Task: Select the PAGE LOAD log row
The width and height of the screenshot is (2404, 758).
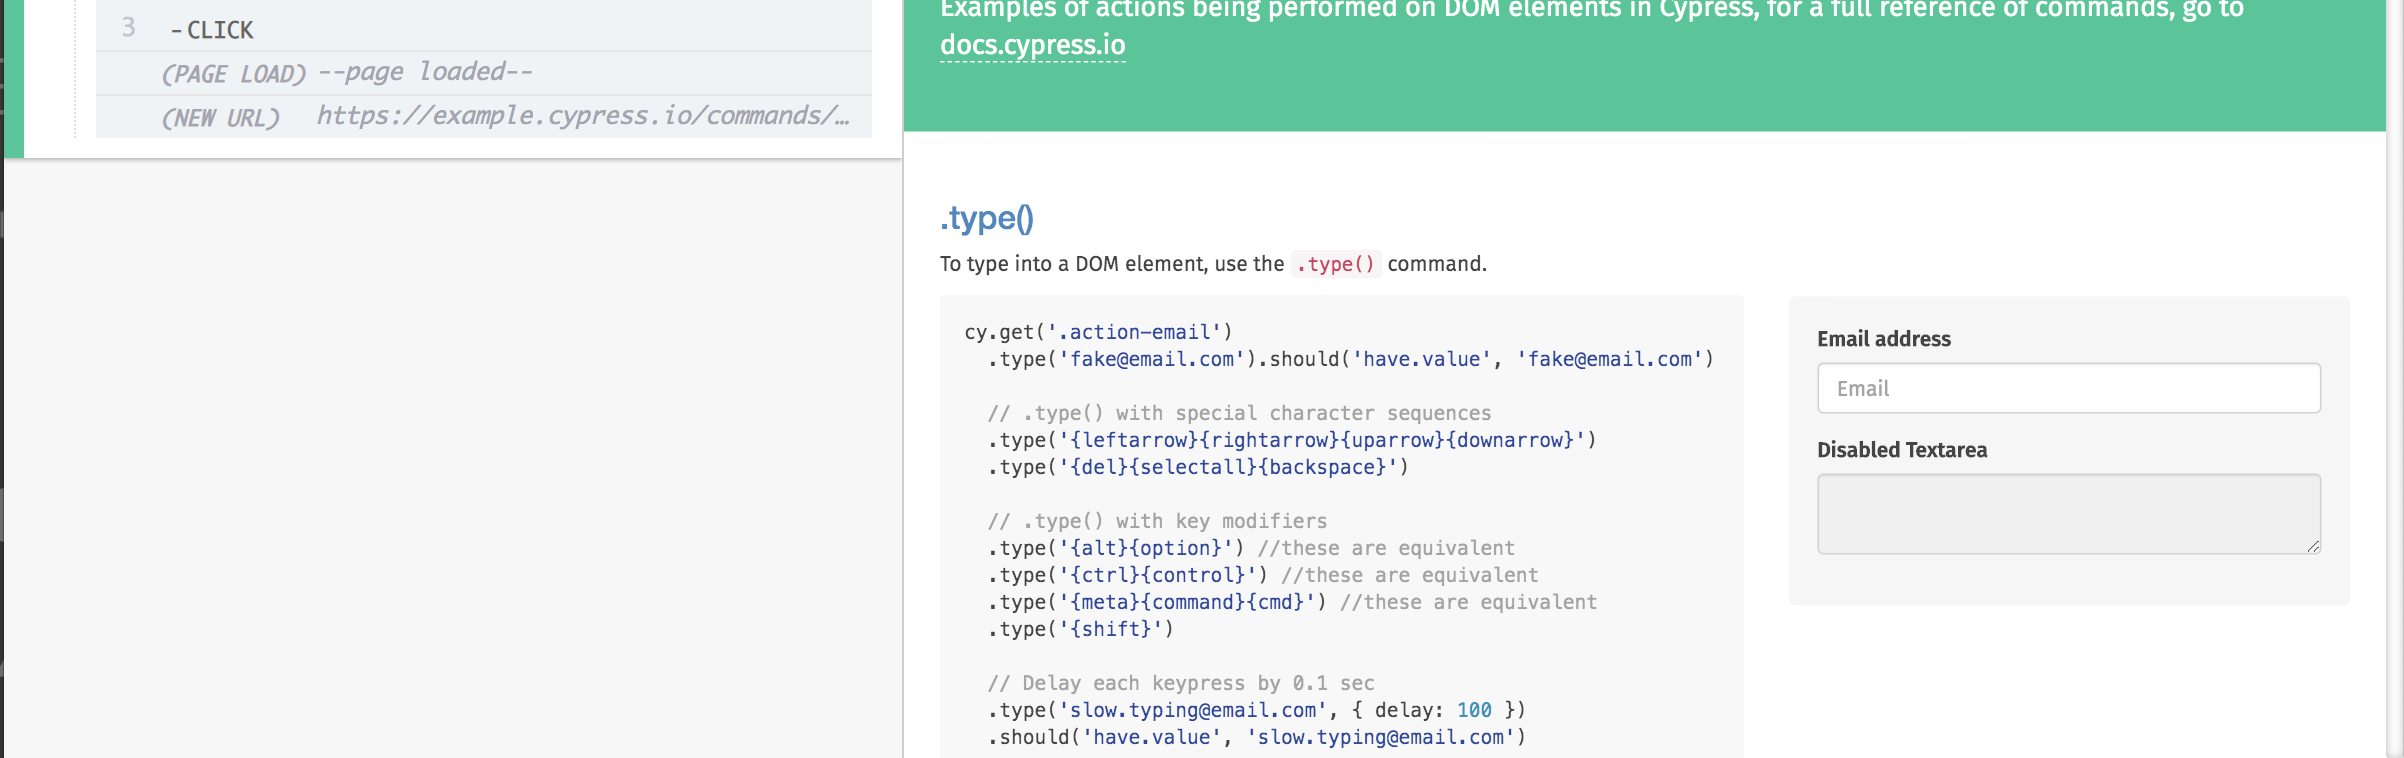Action: pyautogui.click(x=484, y=73)
